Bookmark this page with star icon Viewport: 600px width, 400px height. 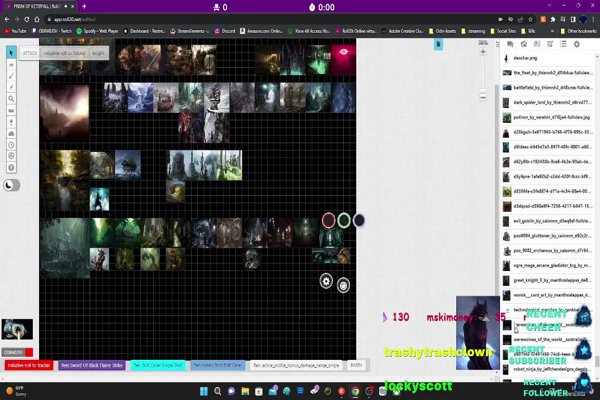pos(530,19)
